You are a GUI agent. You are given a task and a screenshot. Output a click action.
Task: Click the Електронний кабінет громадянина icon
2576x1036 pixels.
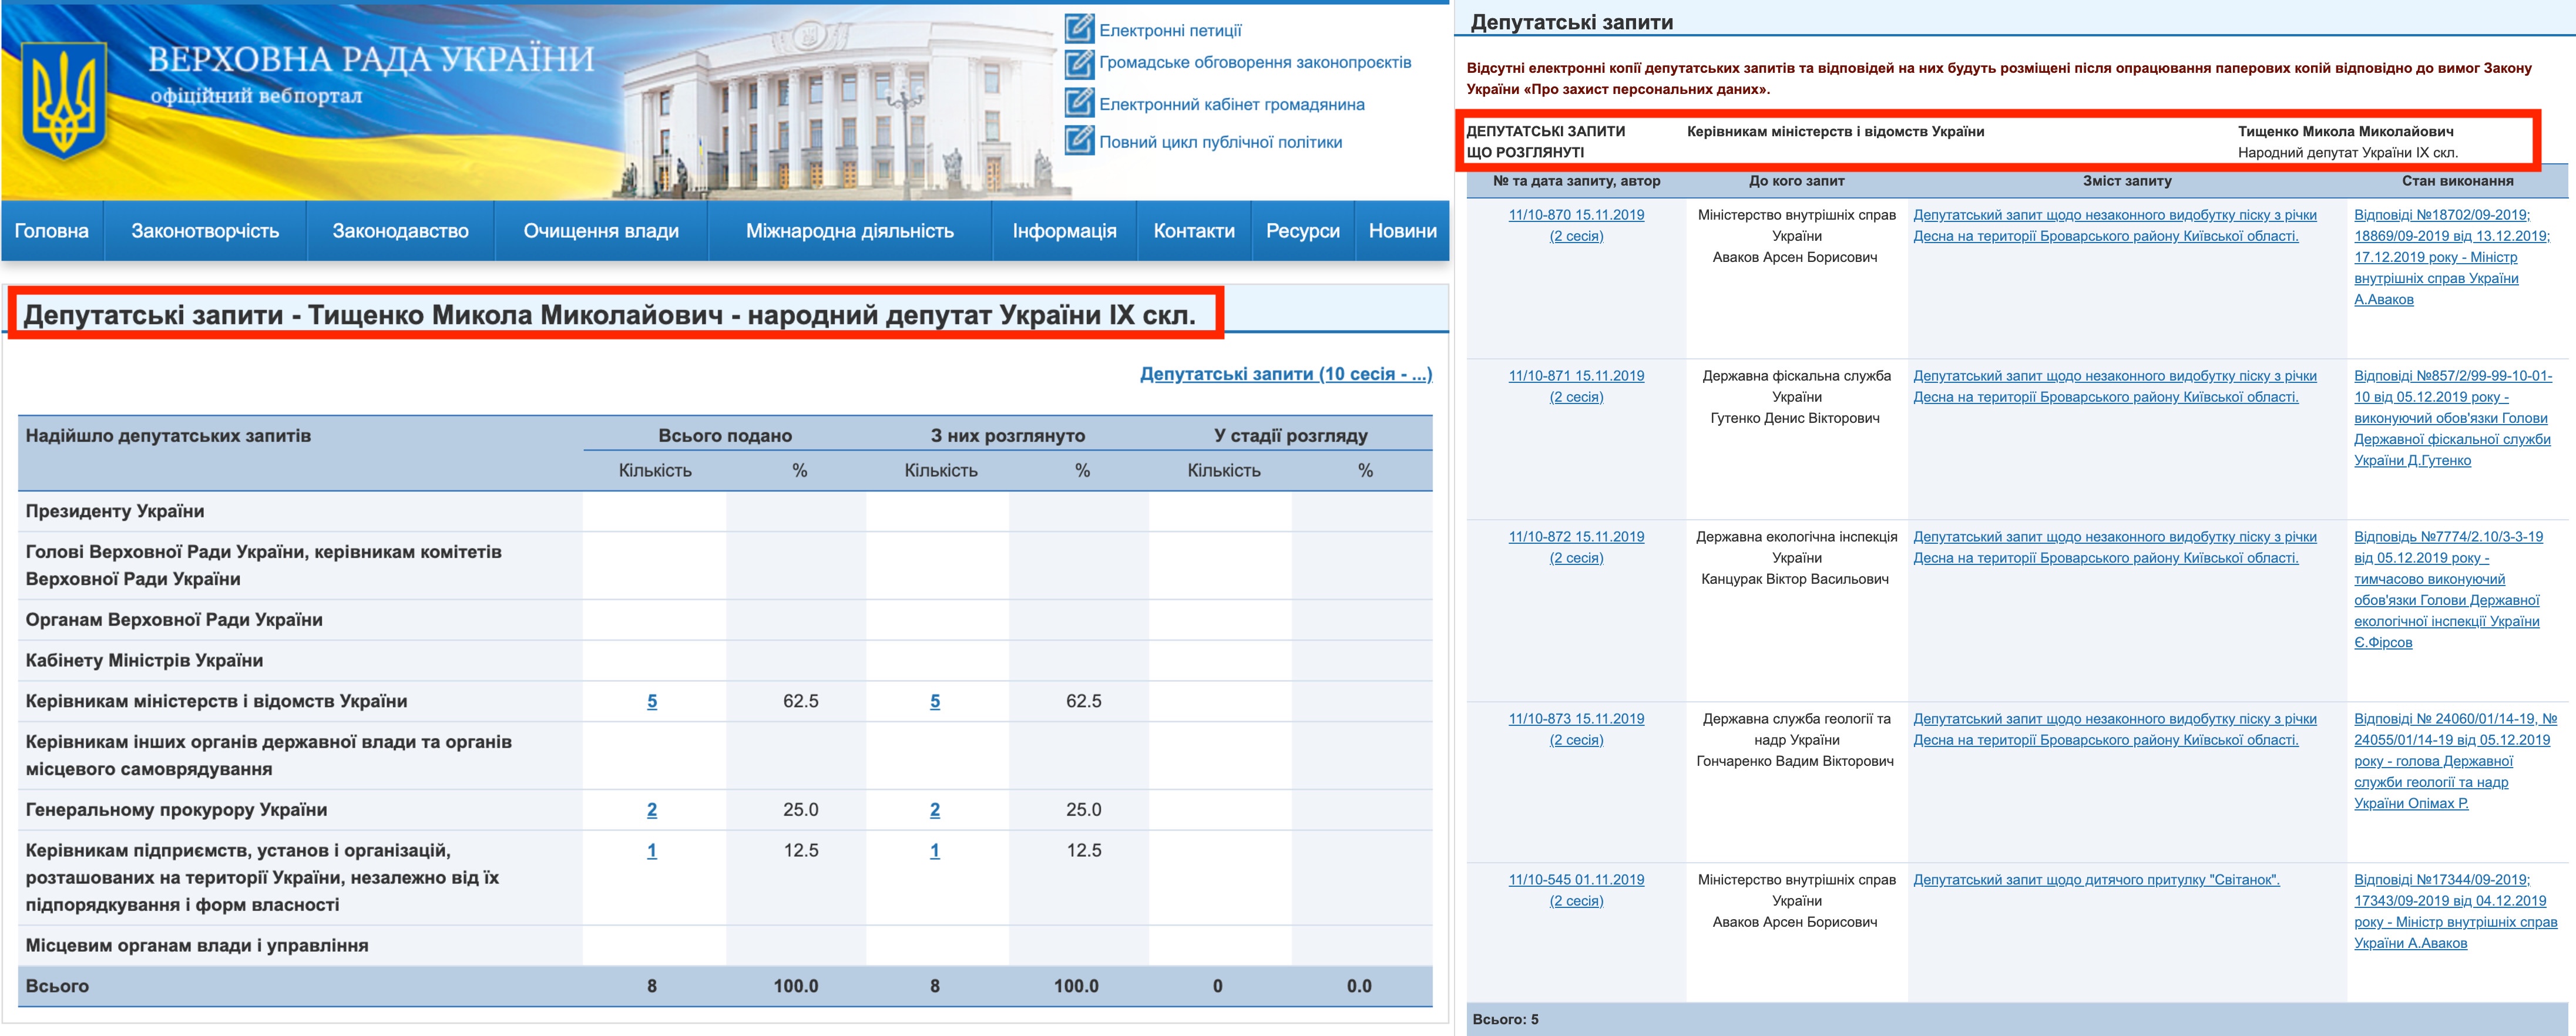(x=1079, y=102)
